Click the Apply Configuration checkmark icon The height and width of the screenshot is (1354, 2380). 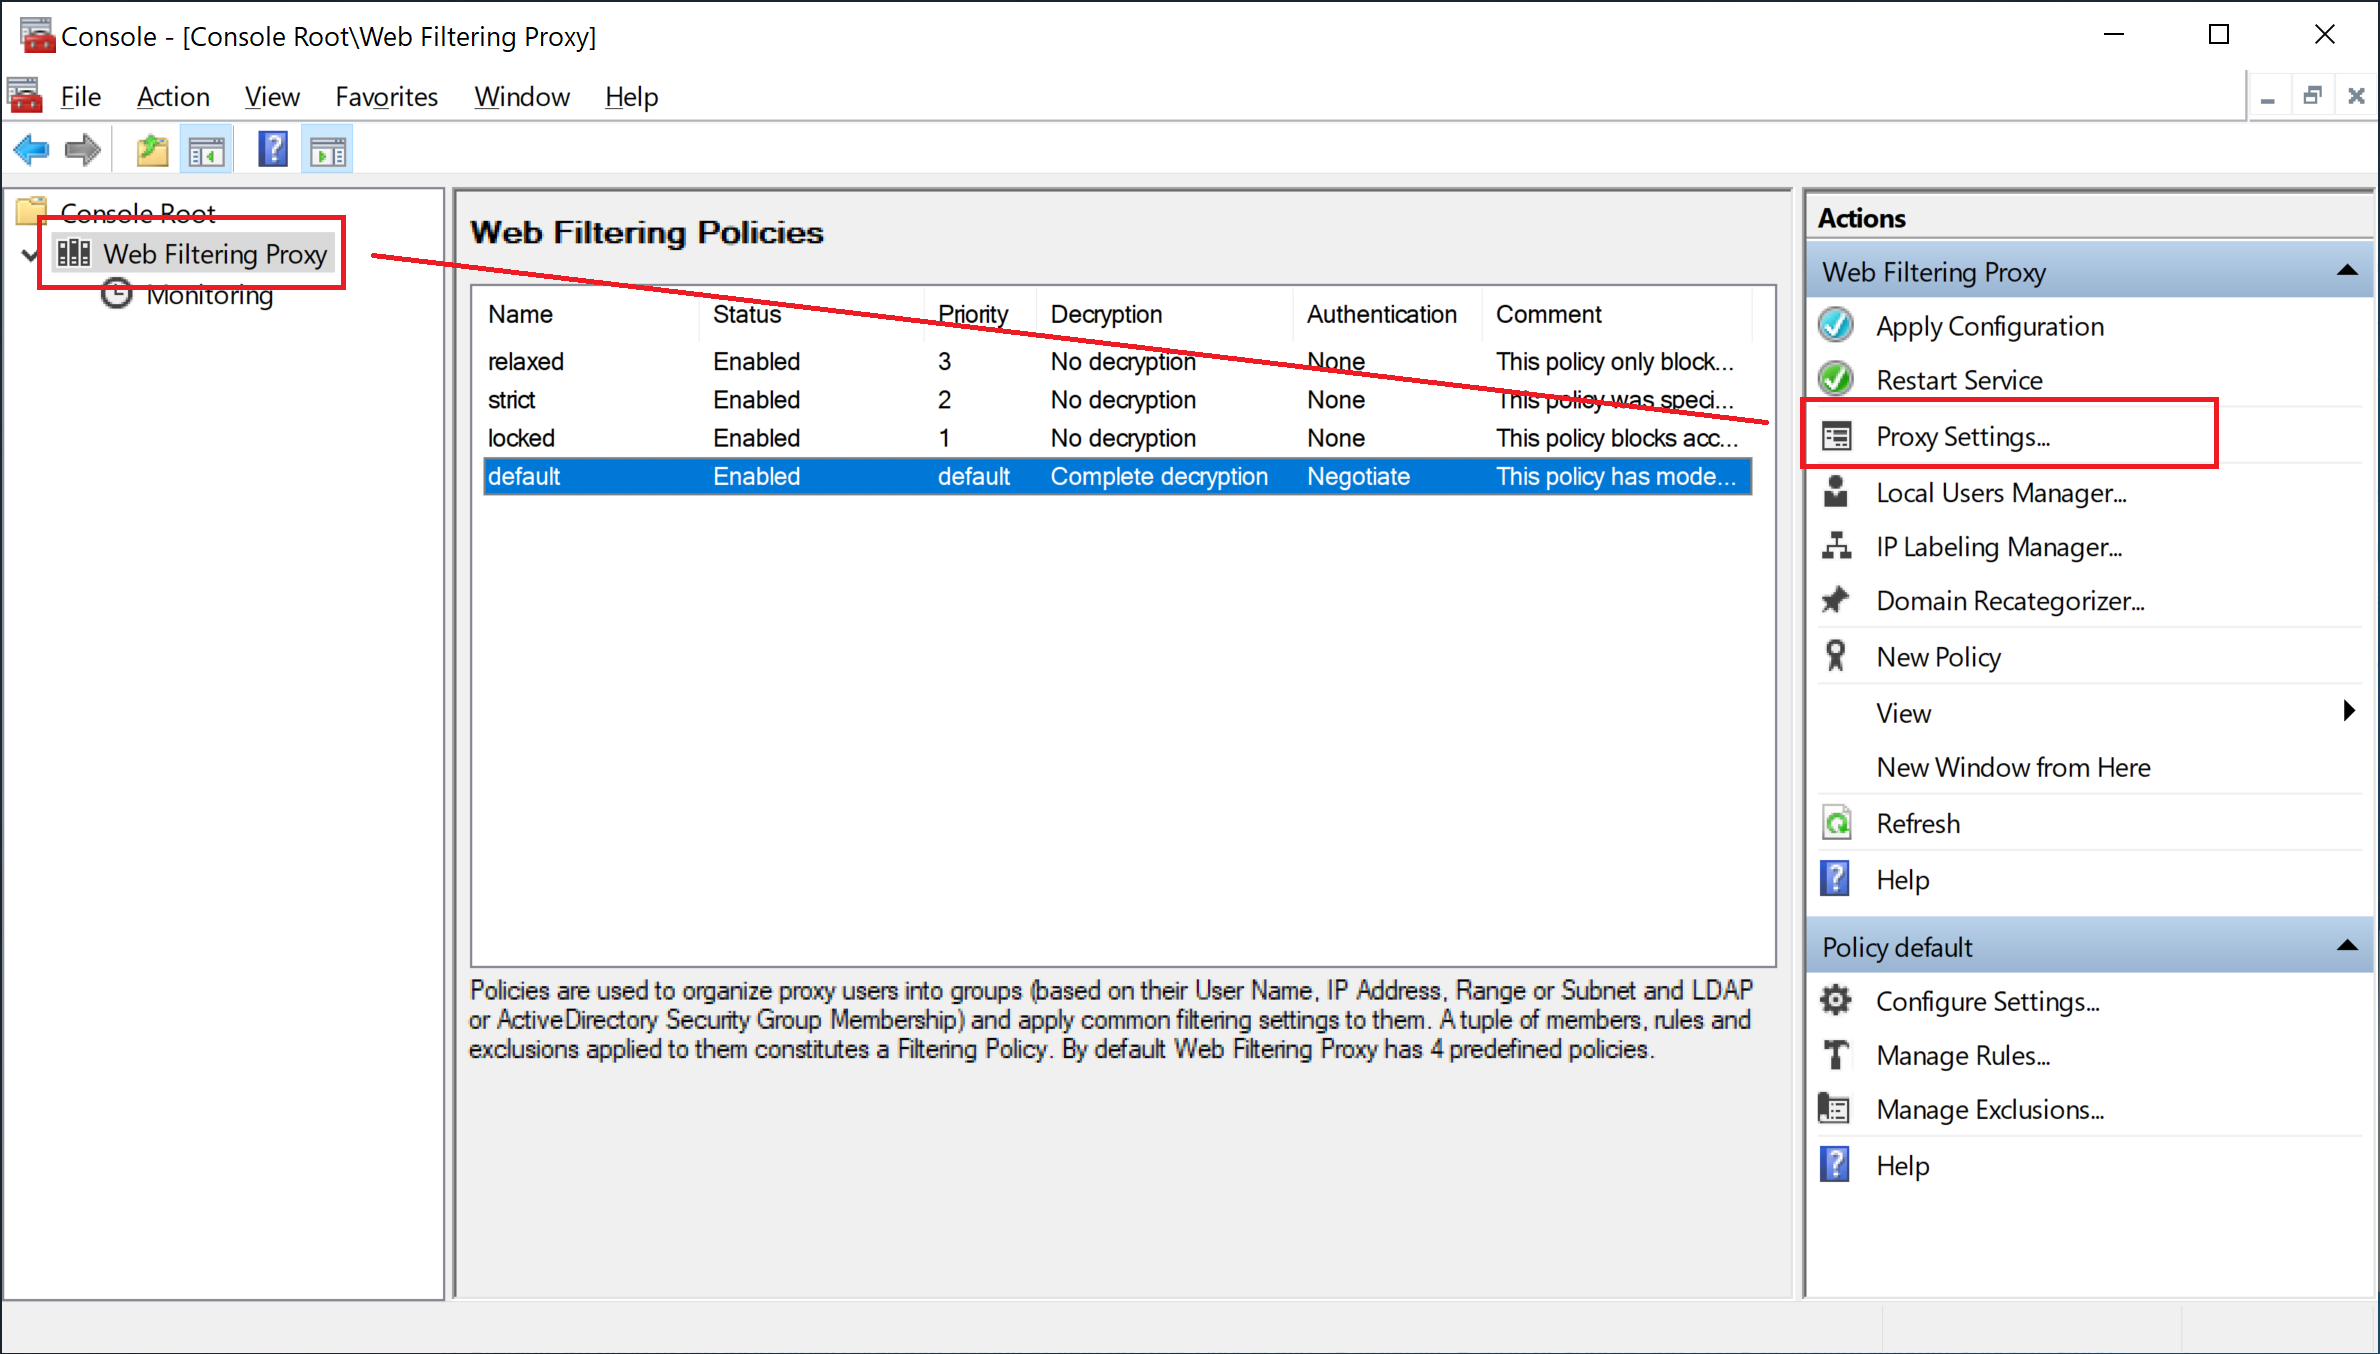(1837, 326)
